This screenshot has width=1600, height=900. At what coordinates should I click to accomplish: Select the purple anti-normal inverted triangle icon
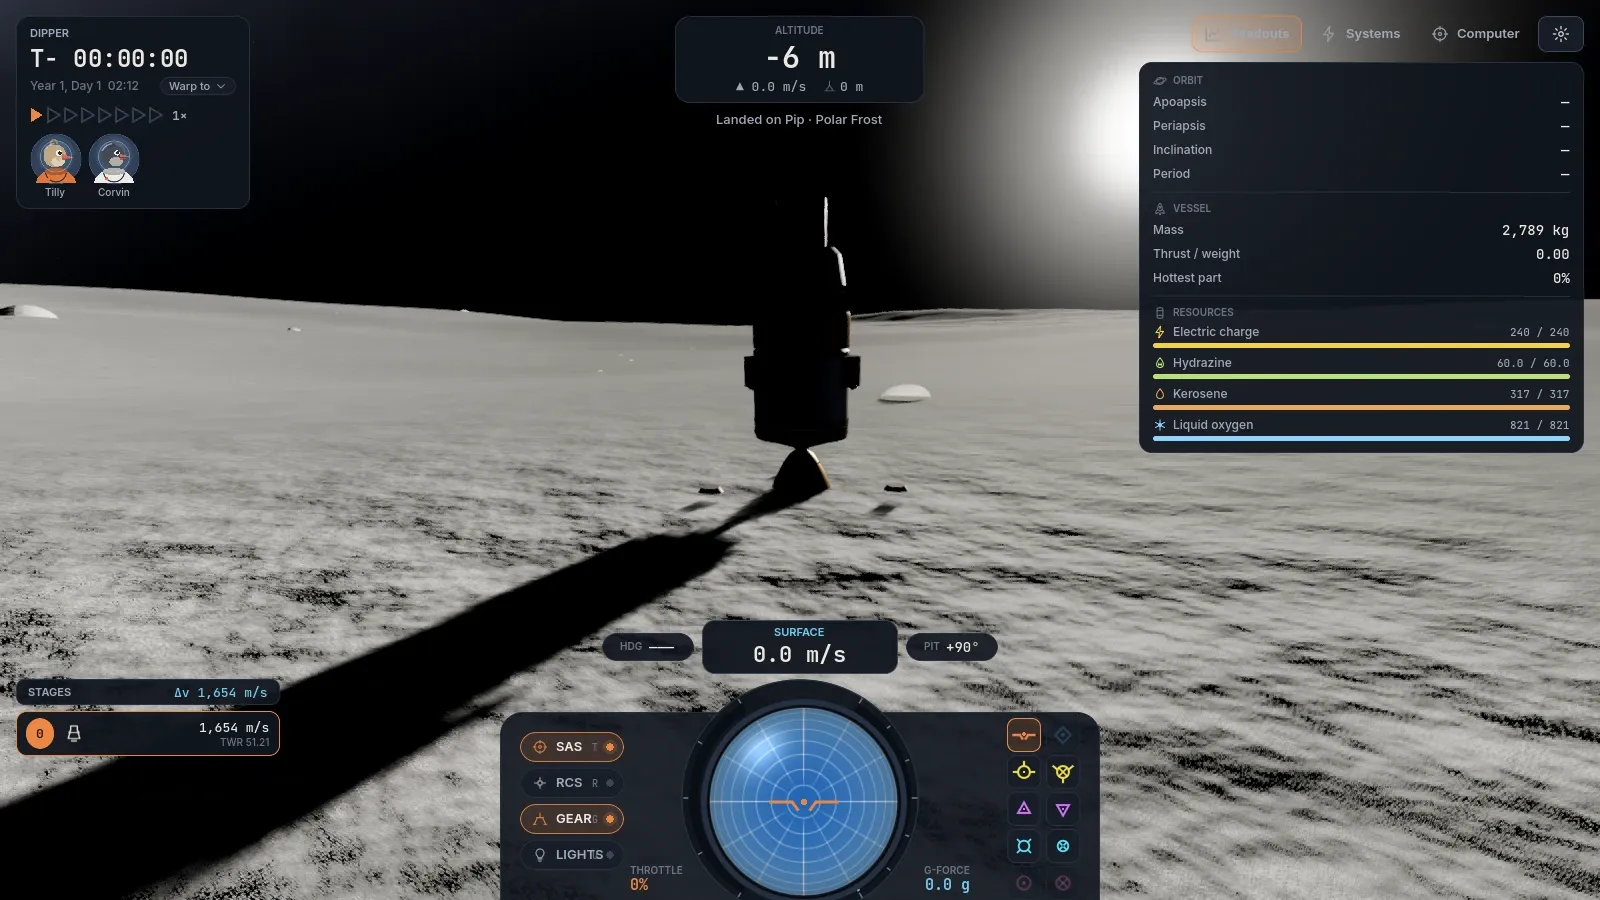[x=1063, y=809]
